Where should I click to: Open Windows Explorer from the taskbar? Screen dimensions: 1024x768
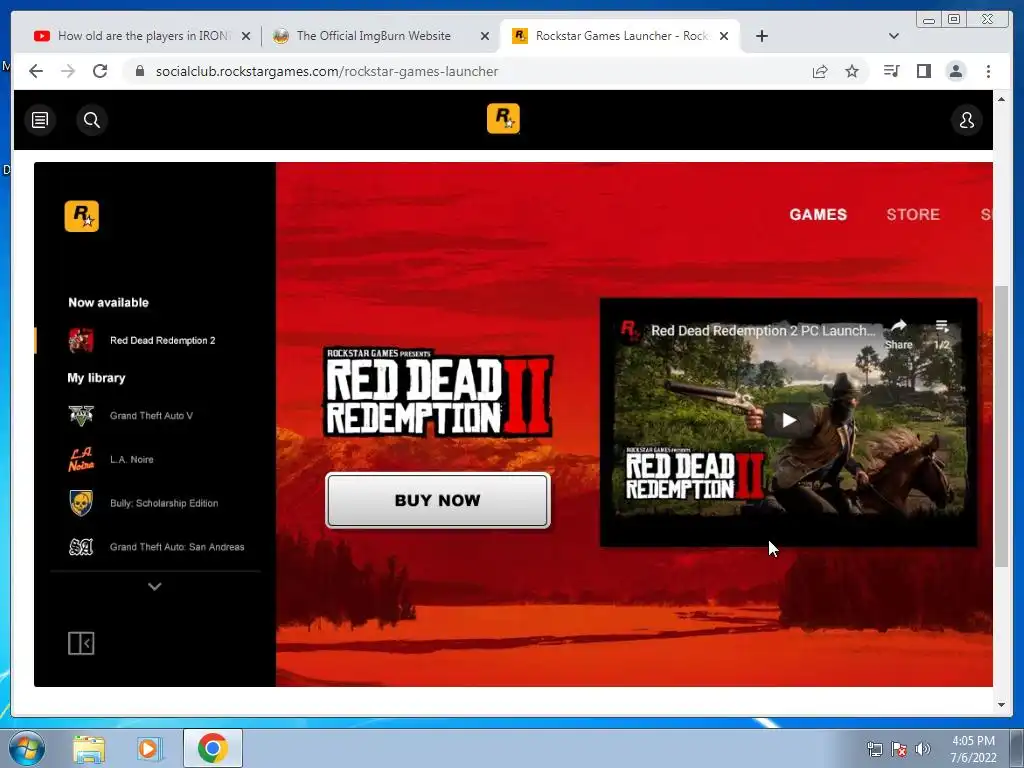(89, 748)
